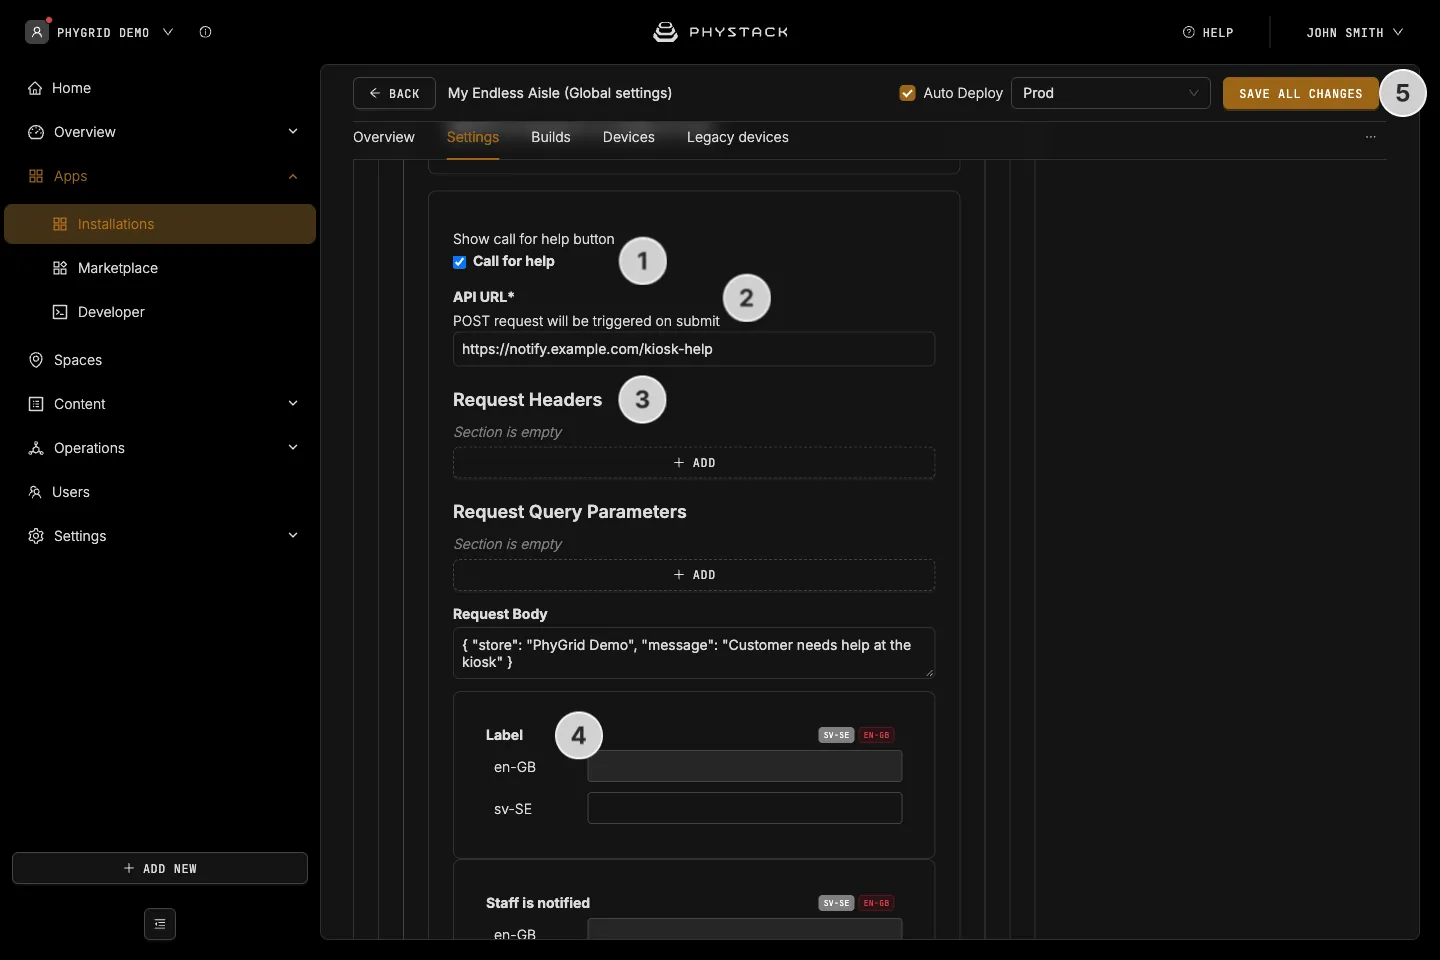Select EN-GB language toggle for Label
Viewport: 1440px width, 960px height.
tap(876, 735)
